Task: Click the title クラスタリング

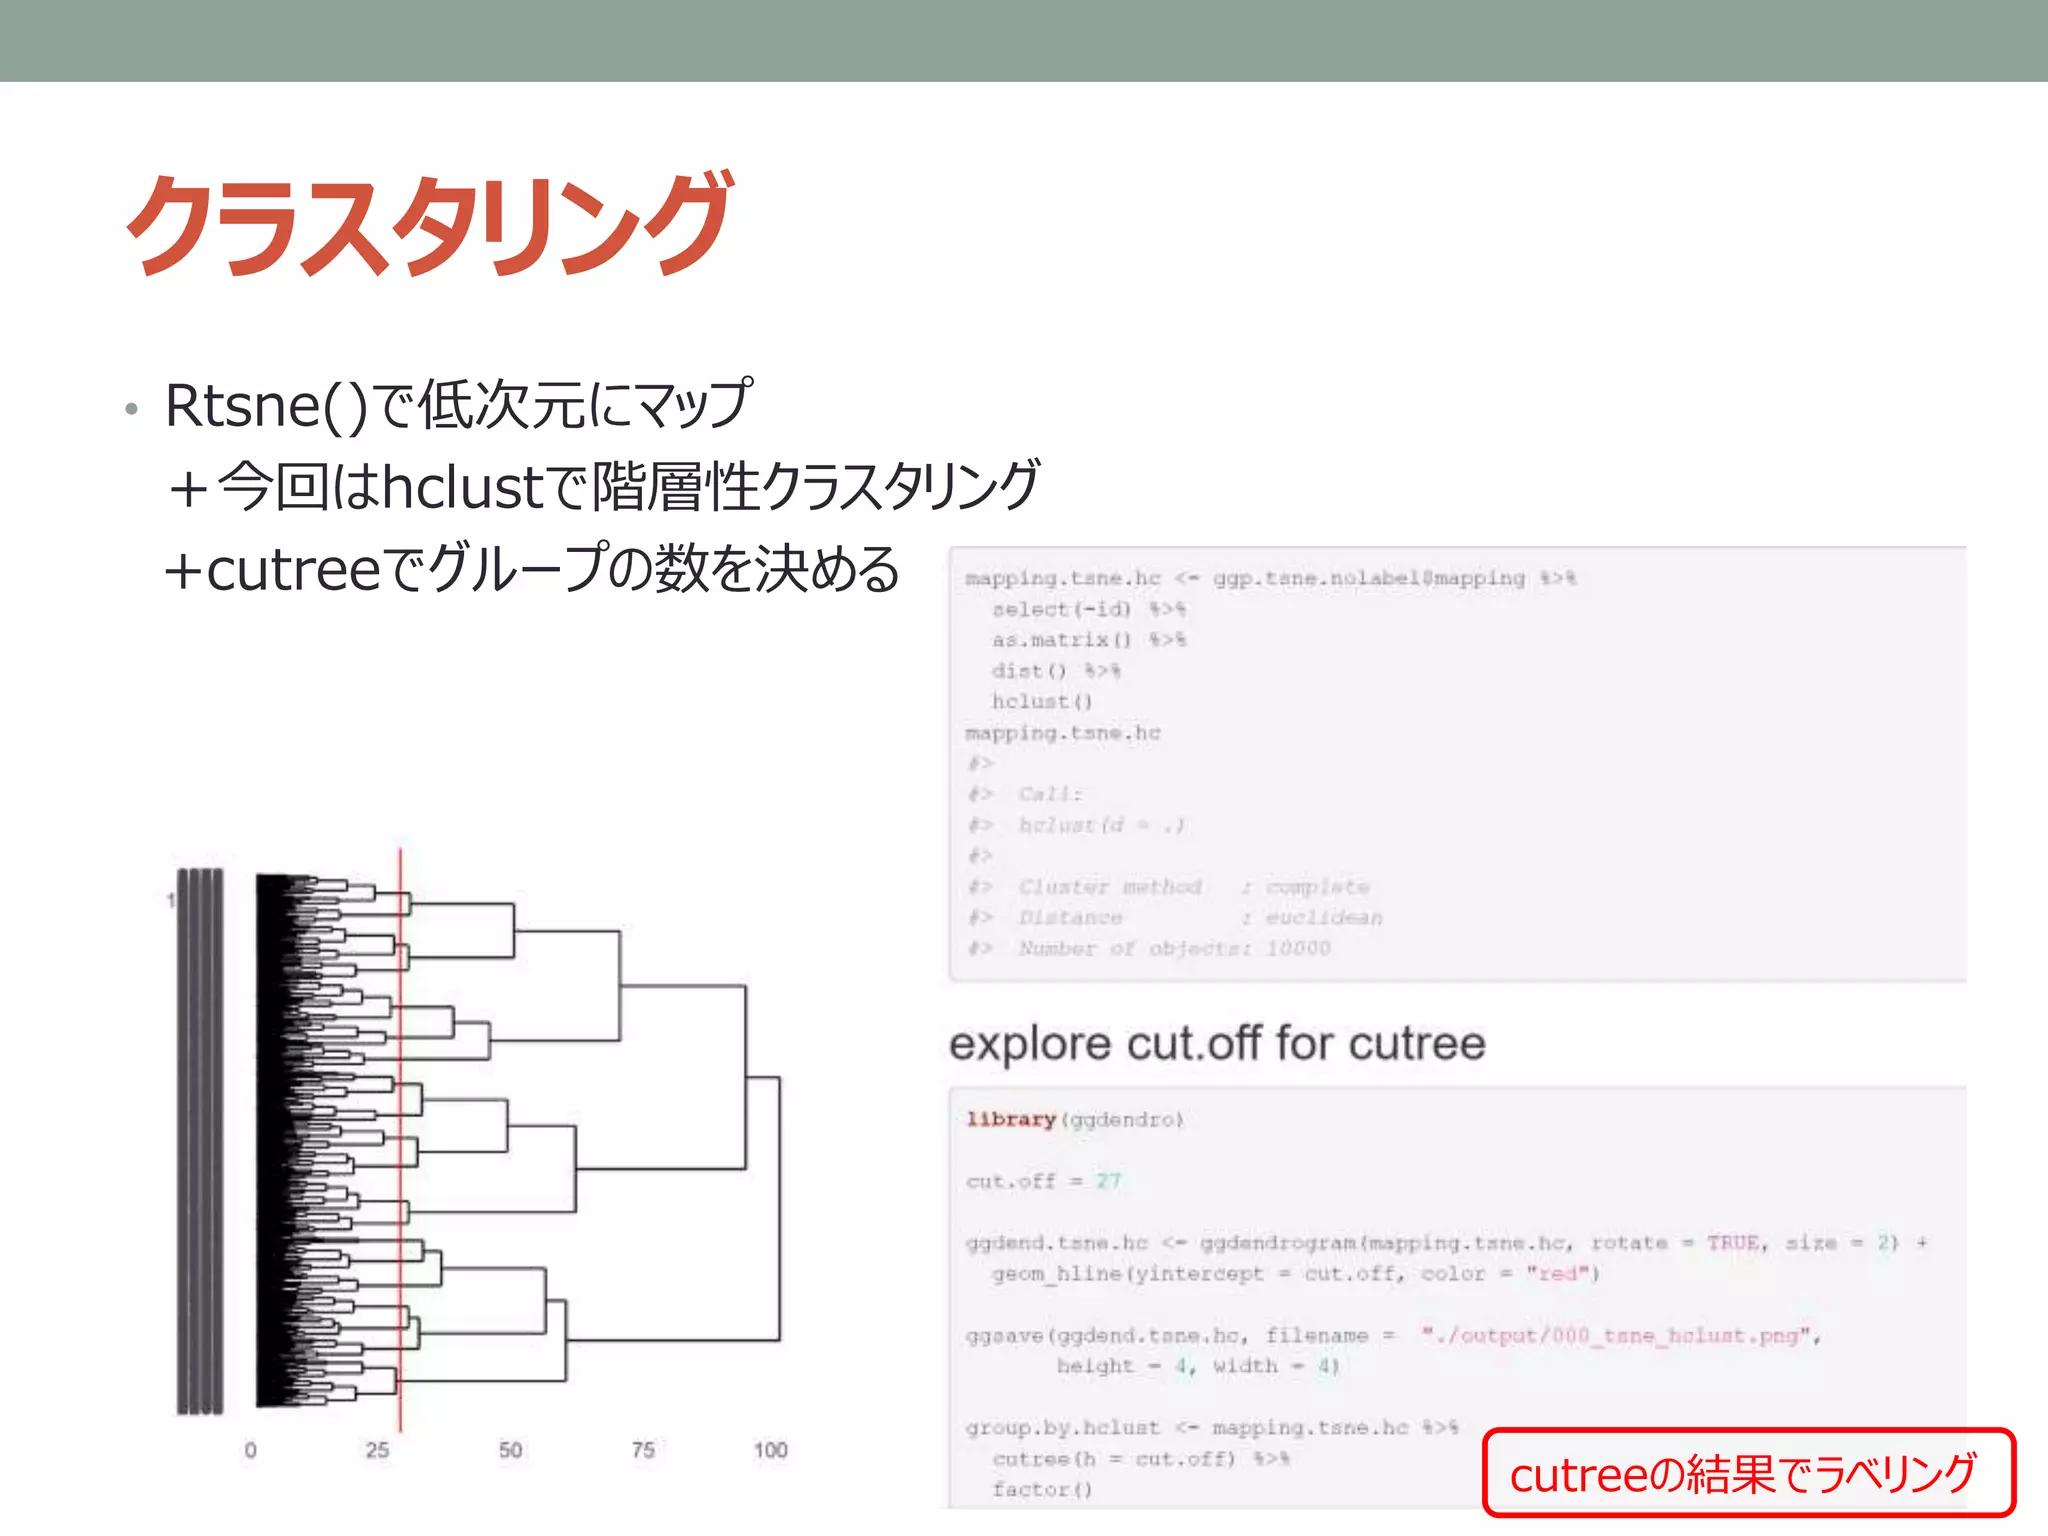Action: tap(430, 225)
